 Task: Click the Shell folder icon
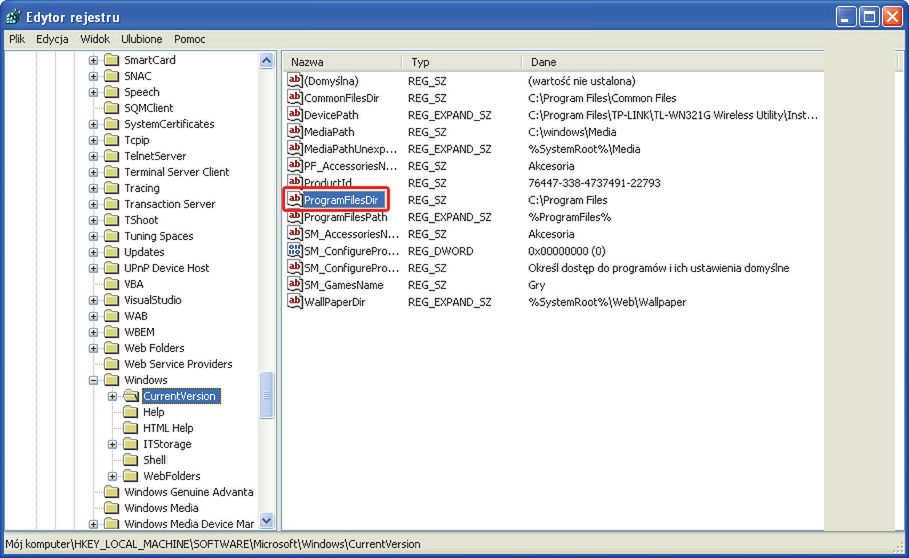130,460
